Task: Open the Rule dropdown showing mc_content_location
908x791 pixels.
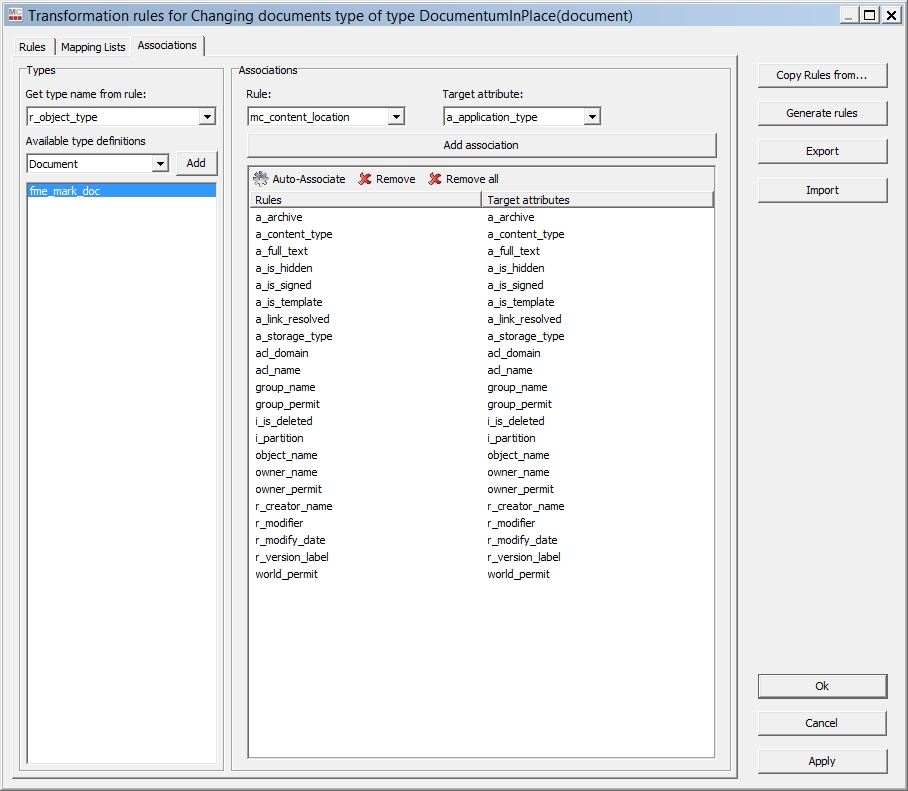Action: [396, 117]
